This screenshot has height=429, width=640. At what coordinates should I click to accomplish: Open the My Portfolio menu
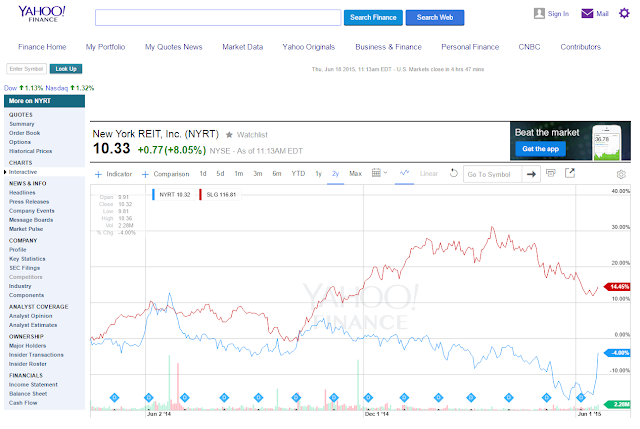tap(105, 47)
